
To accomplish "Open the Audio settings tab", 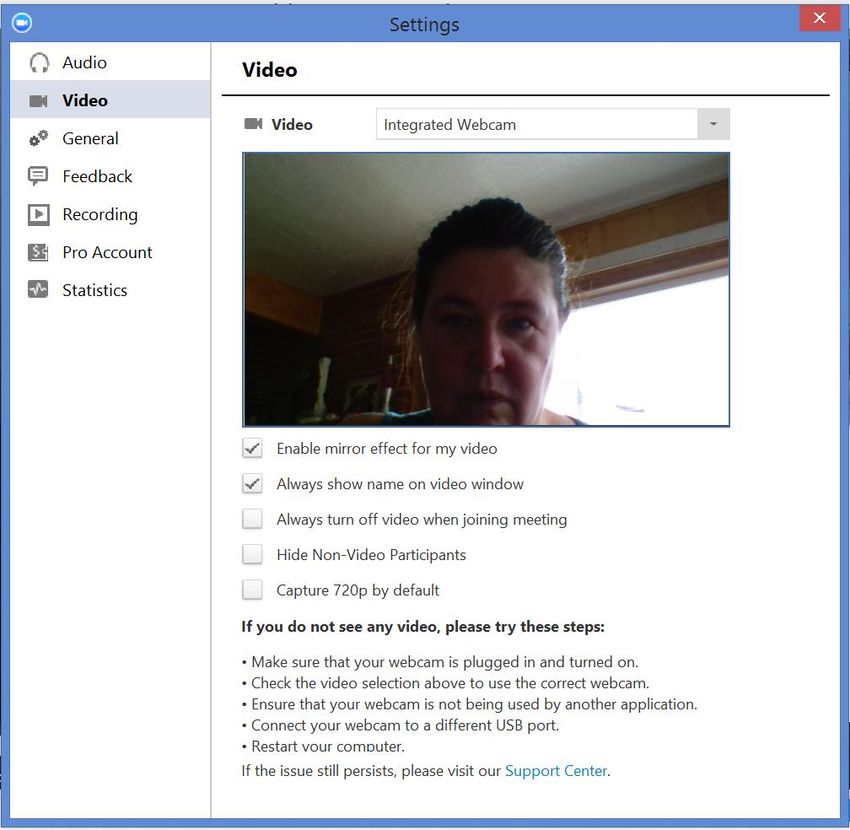I will point(110,62).
